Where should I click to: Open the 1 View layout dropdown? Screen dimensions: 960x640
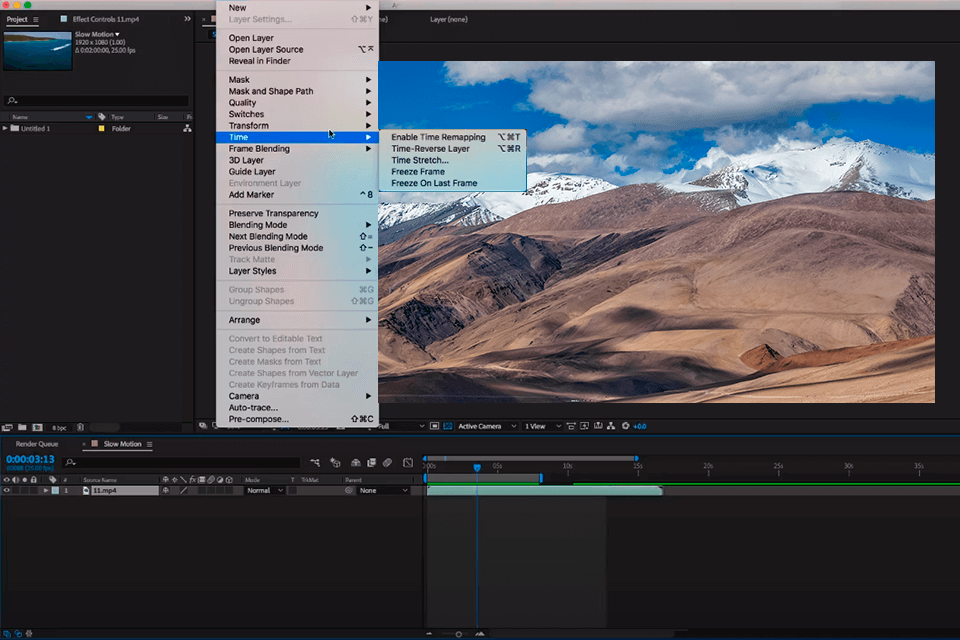(x=542, y=426)
